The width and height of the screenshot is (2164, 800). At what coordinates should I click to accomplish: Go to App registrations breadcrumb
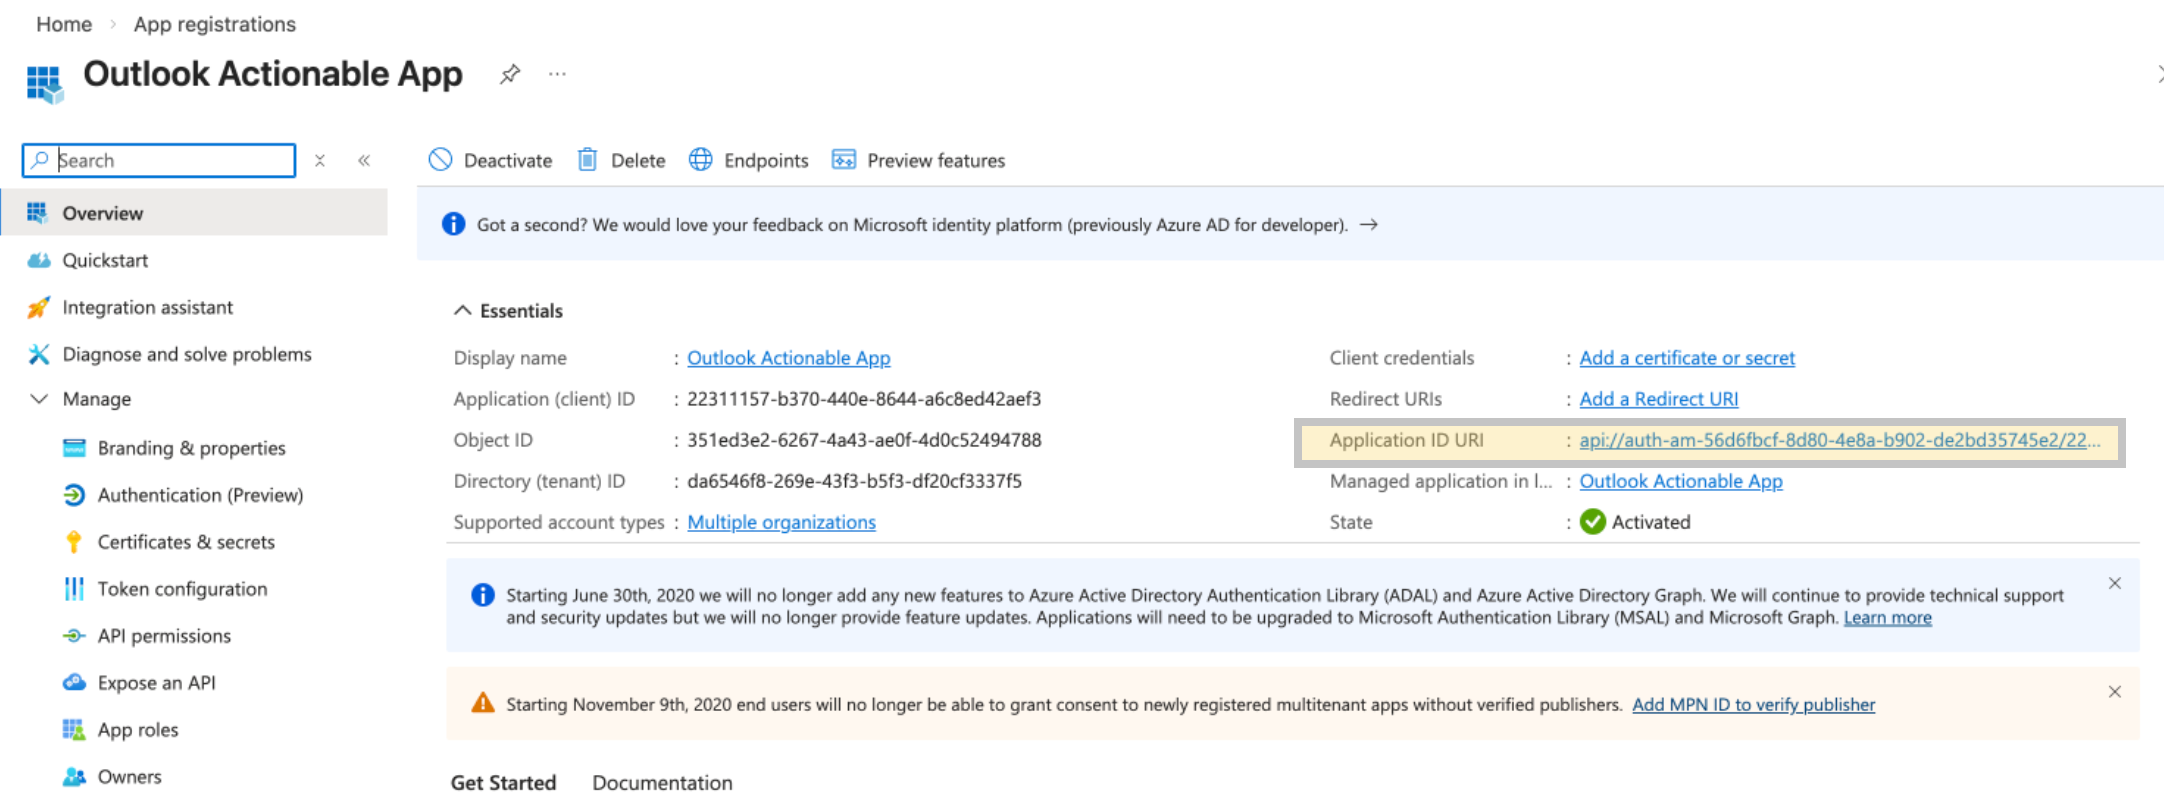pyautogui.click(x=215, y=24)
